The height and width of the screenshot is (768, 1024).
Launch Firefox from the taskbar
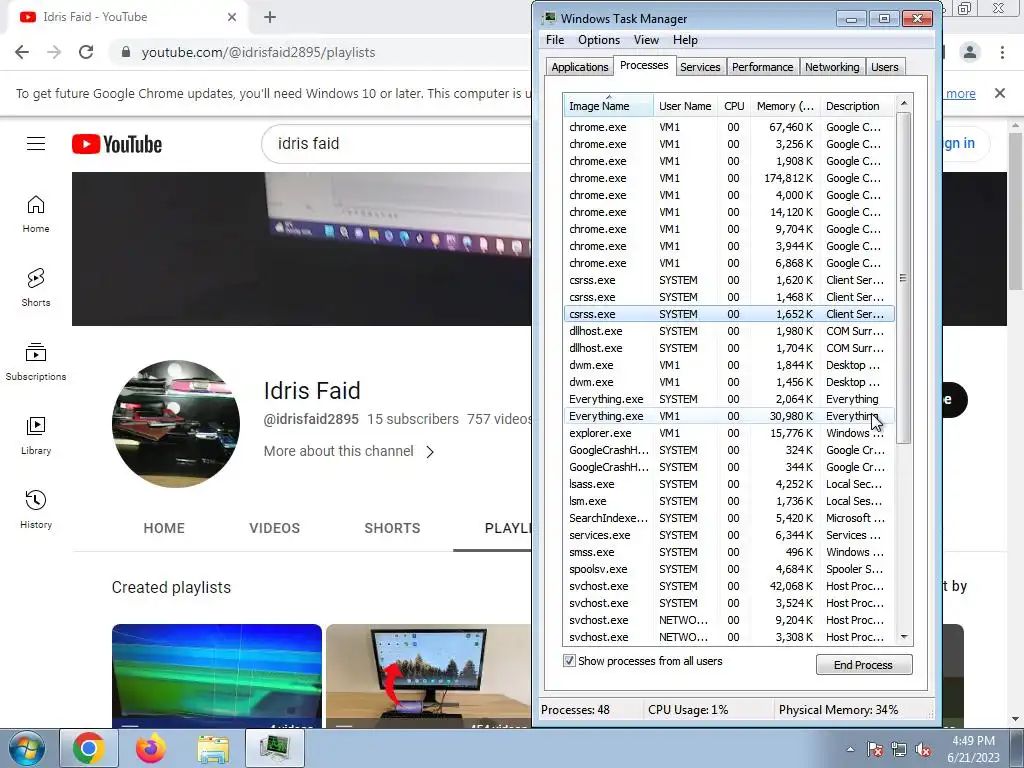pos(150,748)
